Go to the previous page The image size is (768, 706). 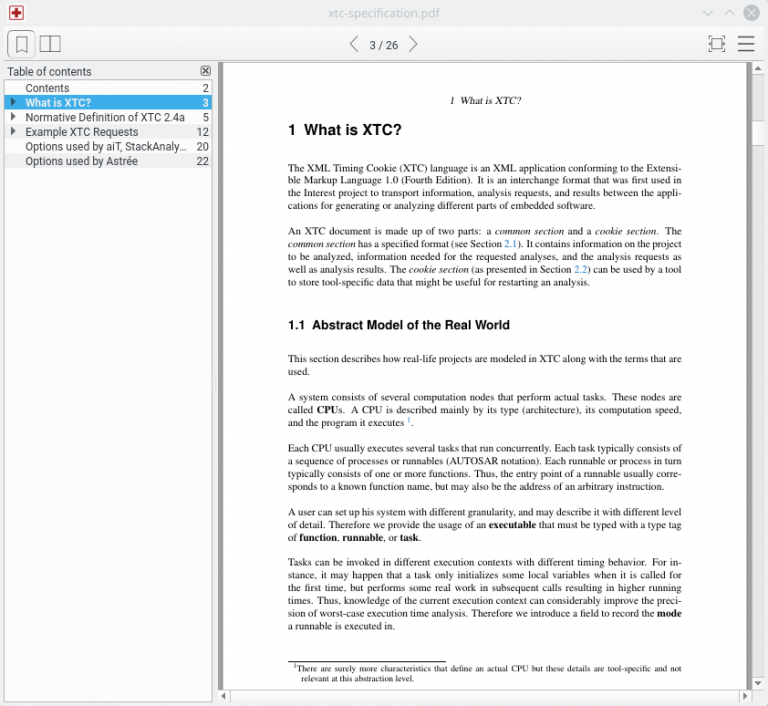pos(353,44)
